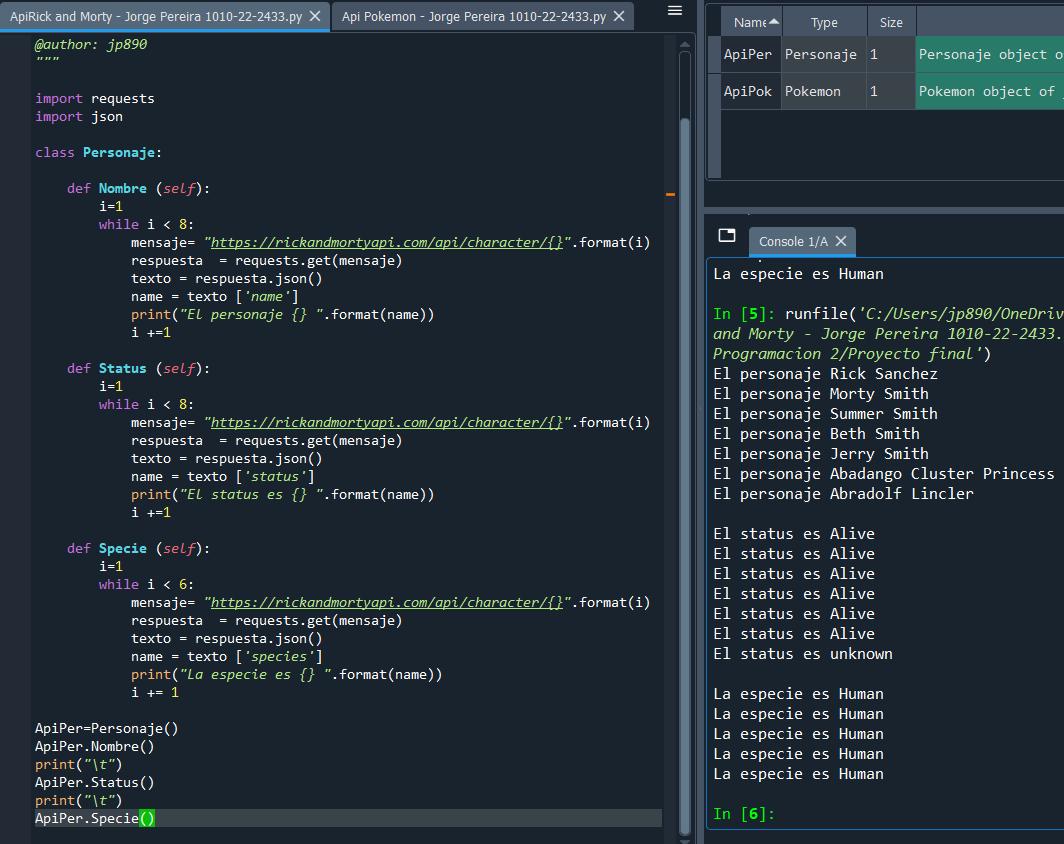Select the ApiPok variable name cell

748,91
